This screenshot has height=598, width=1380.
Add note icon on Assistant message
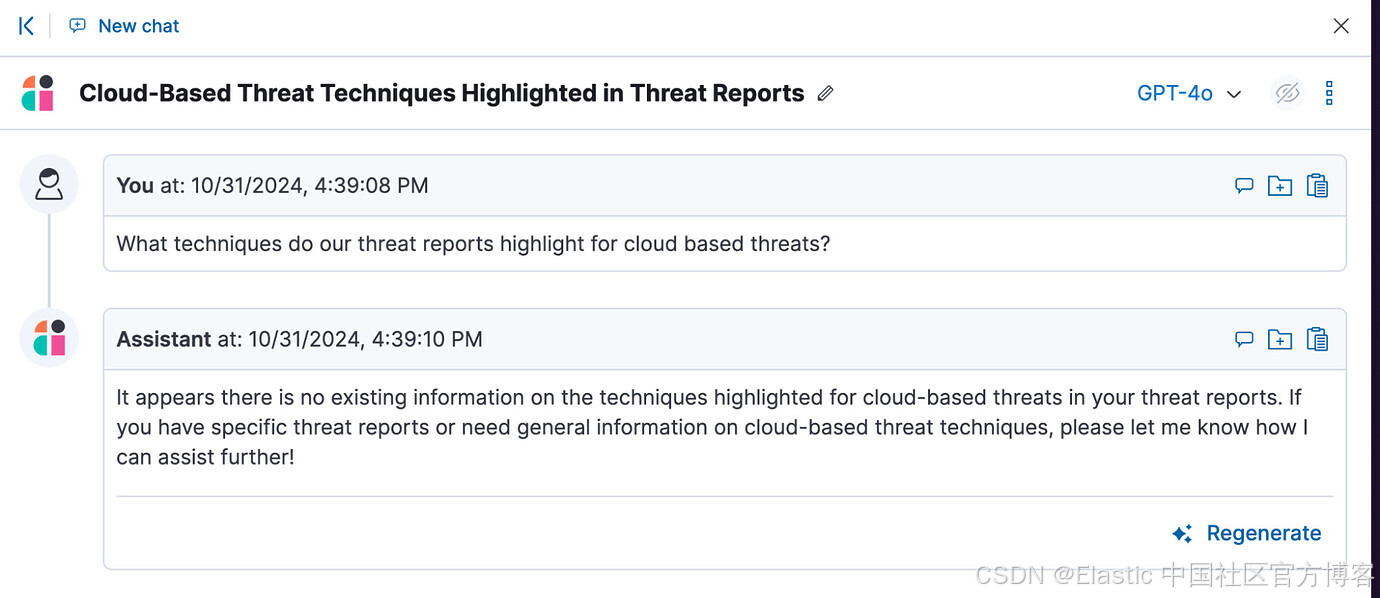[x=1244, y=339]
